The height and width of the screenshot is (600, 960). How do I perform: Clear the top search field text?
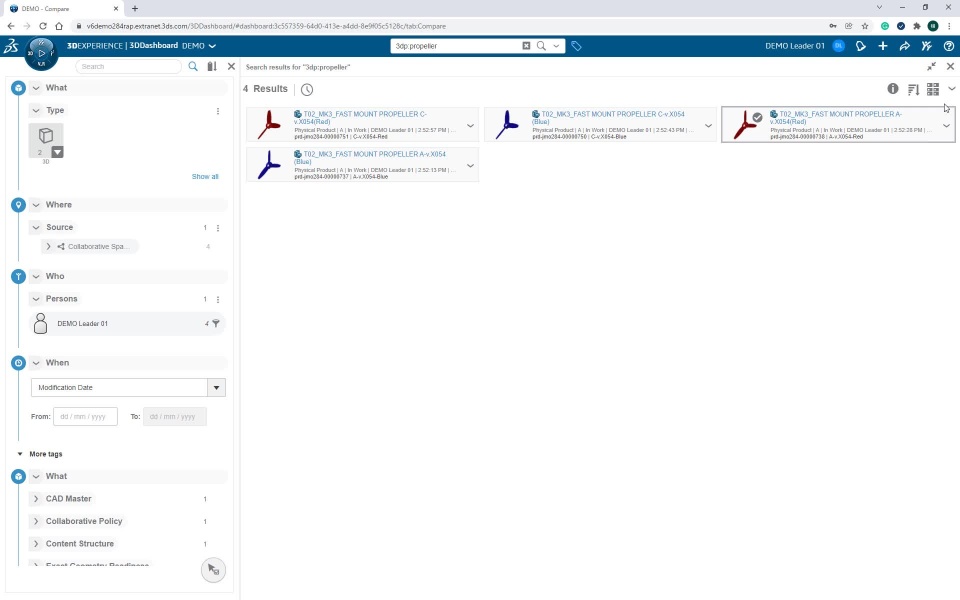526,46
